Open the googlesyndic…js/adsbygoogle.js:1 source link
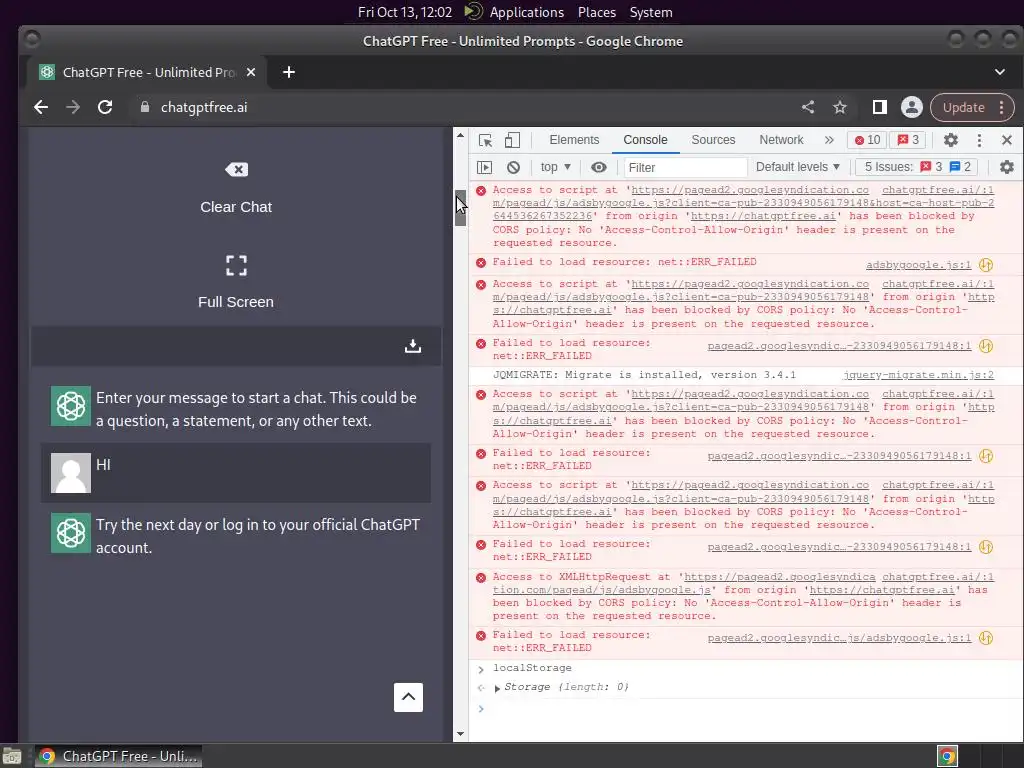 (839, 638)
